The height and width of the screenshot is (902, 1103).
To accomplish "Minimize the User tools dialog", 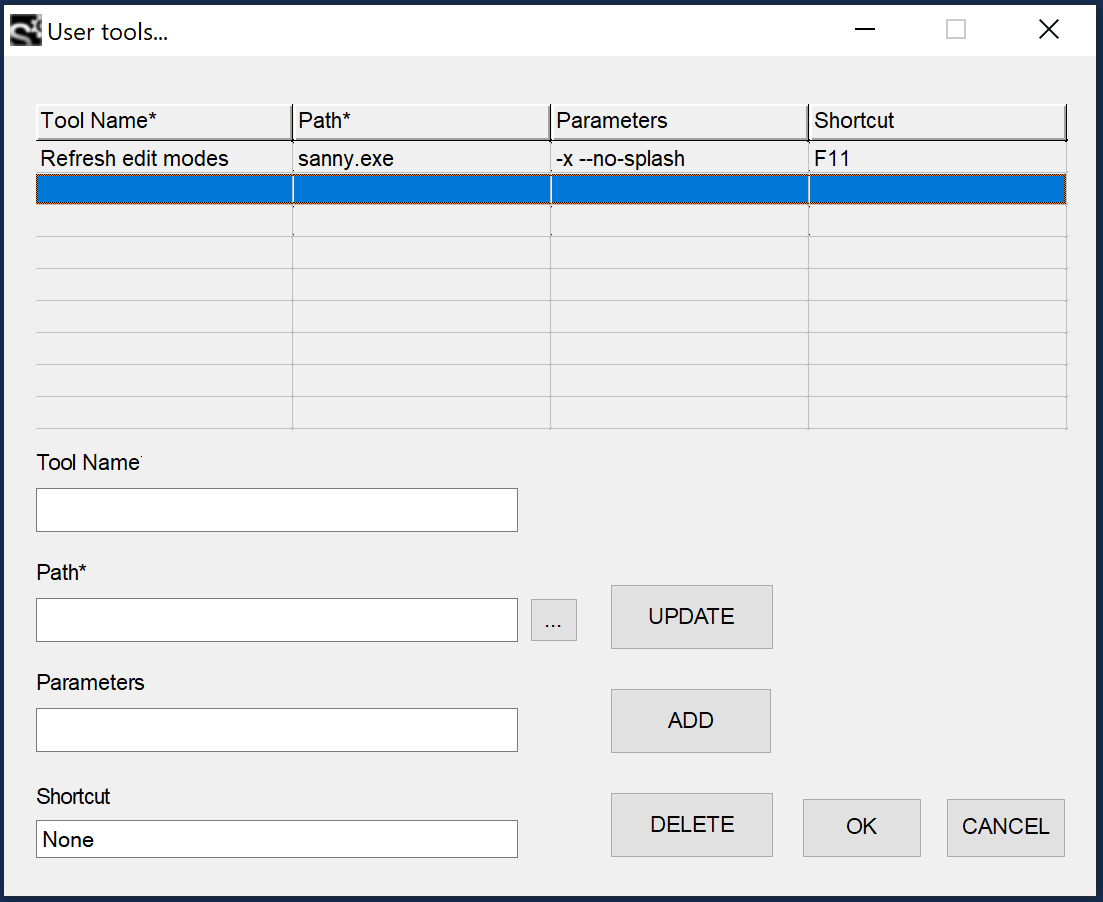I will click(x=864, y=30).
